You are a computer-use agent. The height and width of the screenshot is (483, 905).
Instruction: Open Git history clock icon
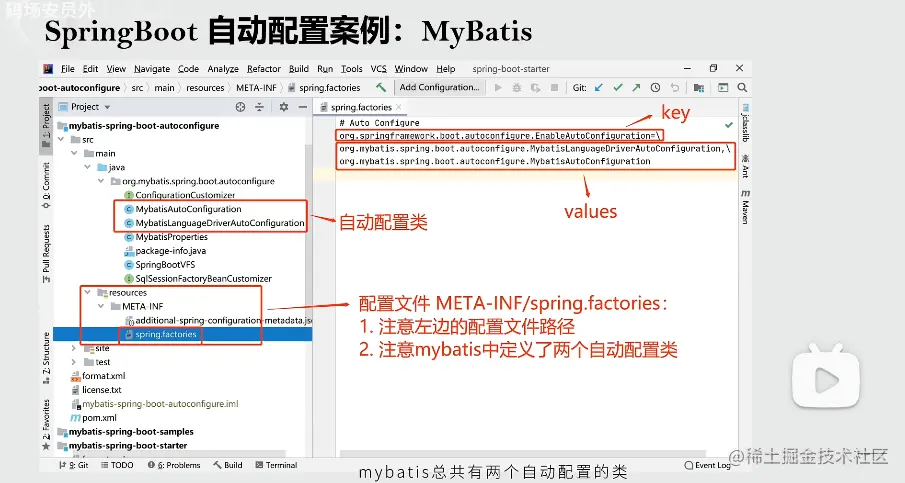point(655,88)
